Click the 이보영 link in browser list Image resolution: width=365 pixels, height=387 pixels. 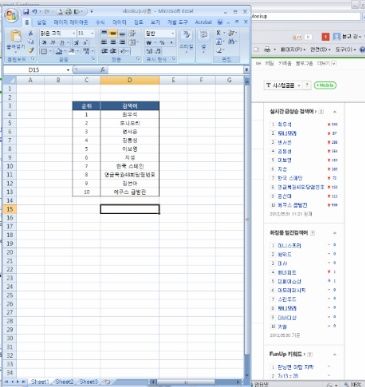tap(285, 160)
